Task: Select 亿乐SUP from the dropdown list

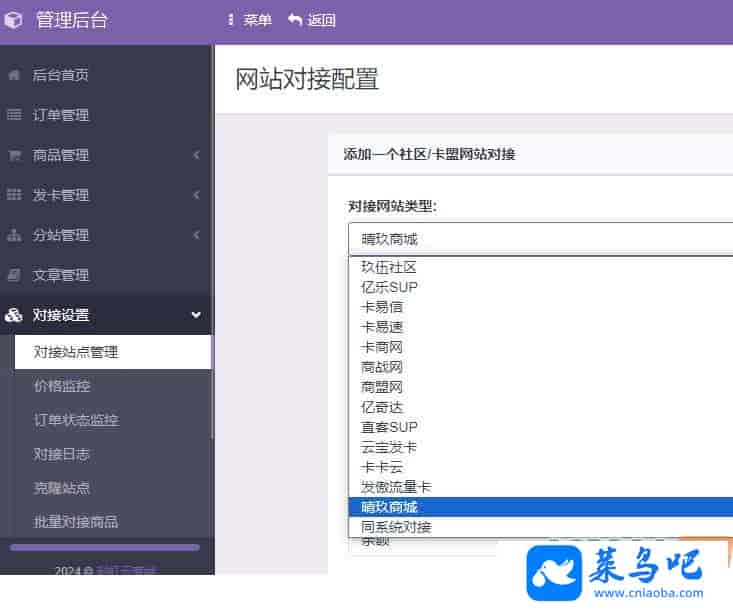Action: [389, 287]
